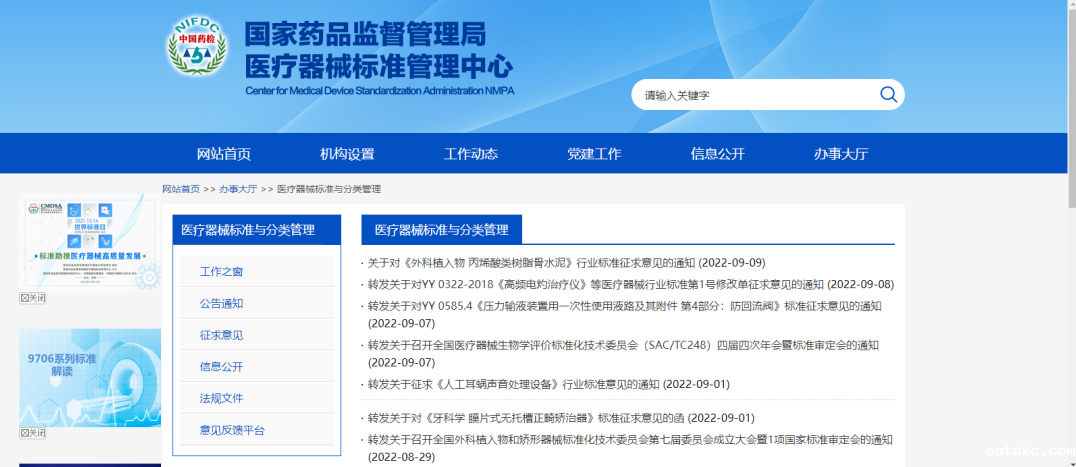Open 征求意见 sidebar section

(221, 336)
